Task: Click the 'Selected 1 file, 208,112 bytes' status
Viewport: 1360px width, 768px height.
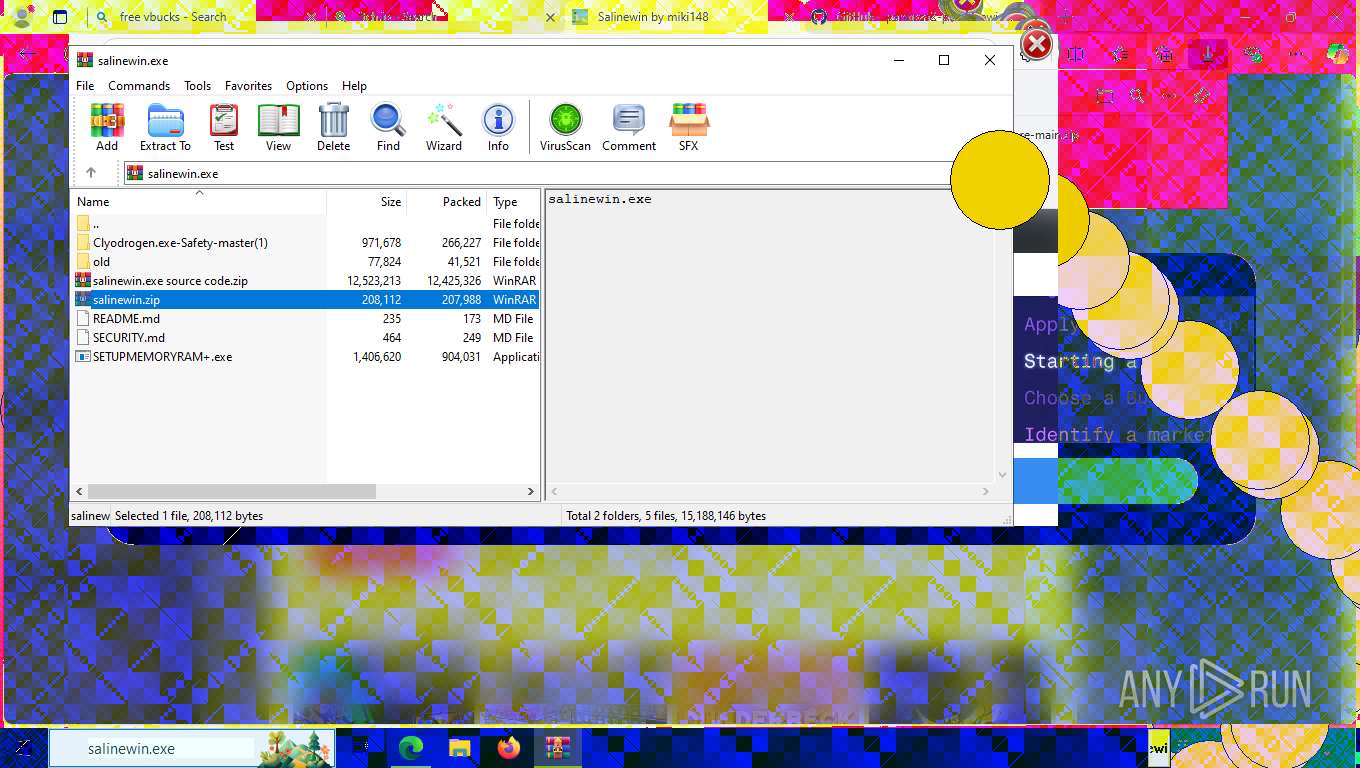Action: point(189,516)
